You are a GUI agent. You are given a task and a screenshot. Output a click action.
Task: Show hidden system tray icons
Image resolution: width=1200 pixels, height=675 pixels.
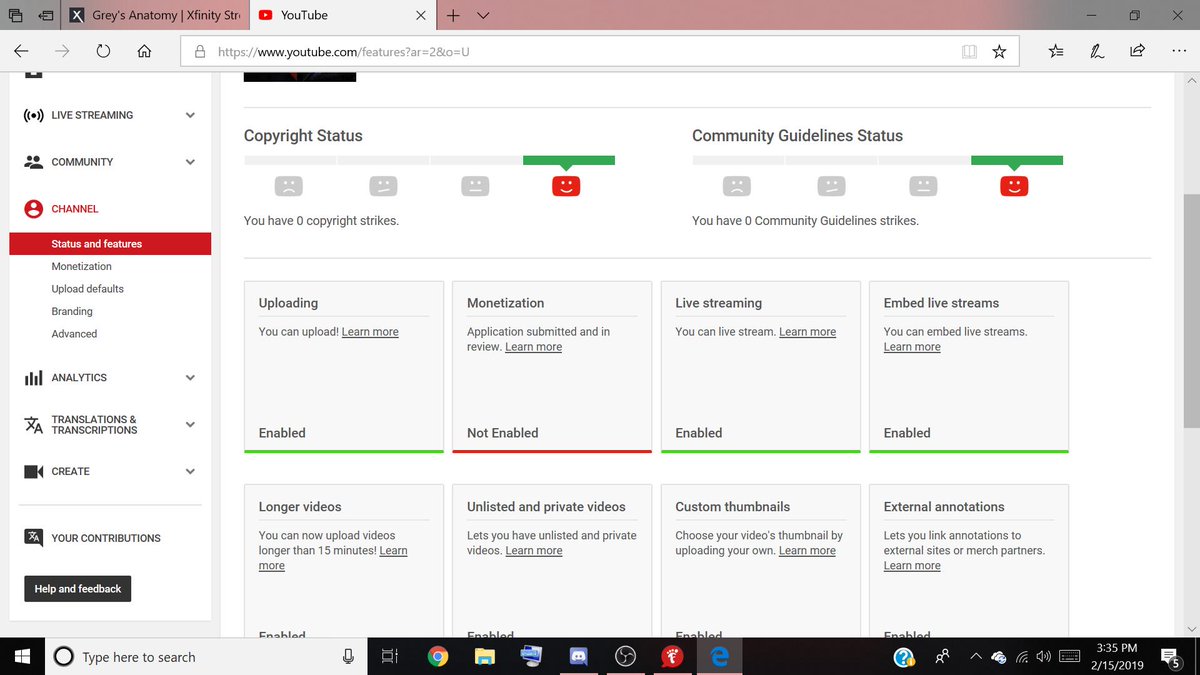pyautogui.click(x=975, y=657)
